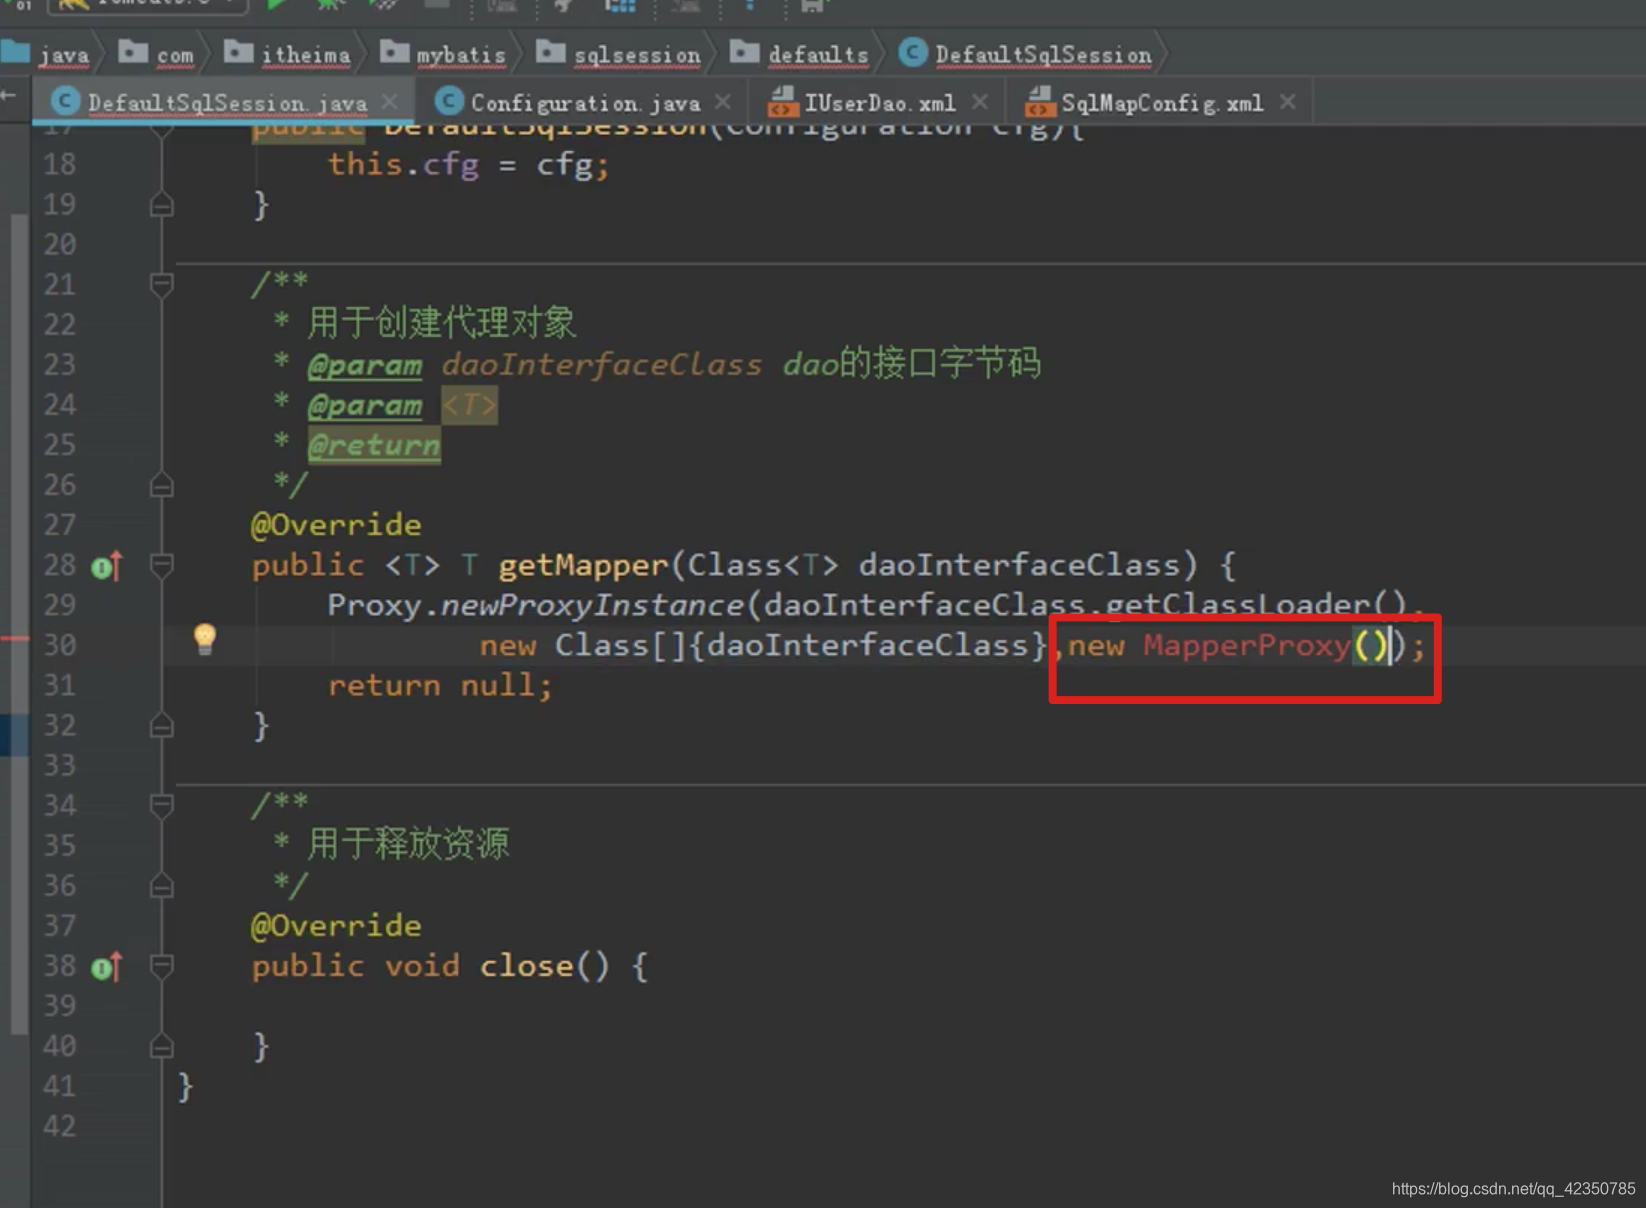Click the com folder icon in breadcrumbs
Image resolution: width=1646 pixels, height=1208 pixels.
point(133,51)
